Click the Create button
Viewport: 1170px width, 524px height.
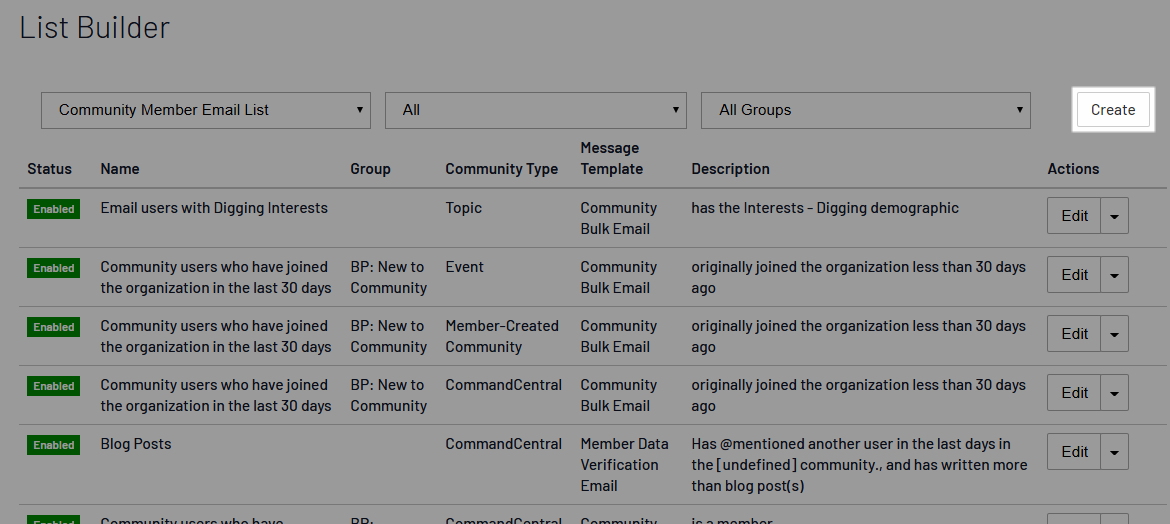click(1113, 110)
